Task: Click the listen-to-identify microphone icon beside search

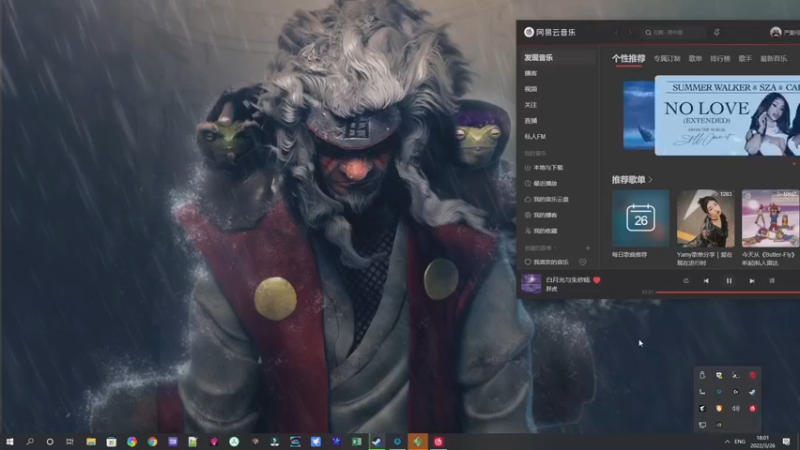Action: click(x=716, y=33)
